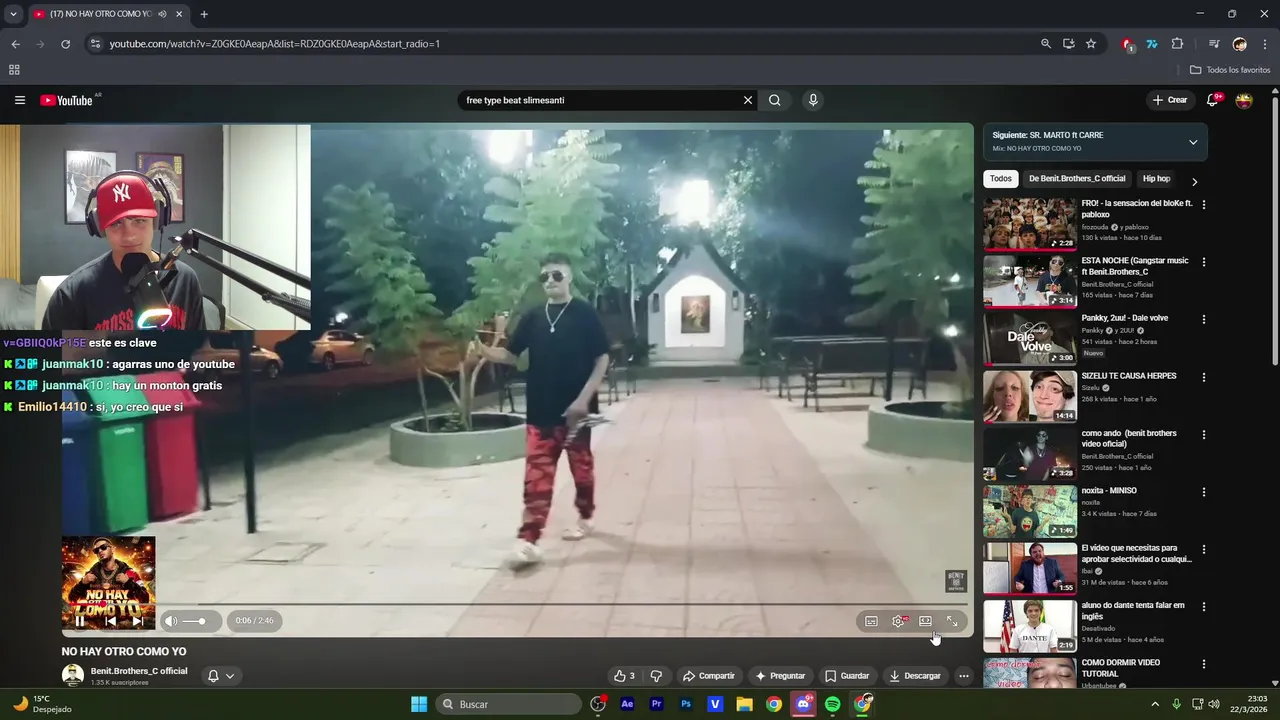1280x720 pixels.
Task: Click in the YouTube search input field
Action: 600,100
